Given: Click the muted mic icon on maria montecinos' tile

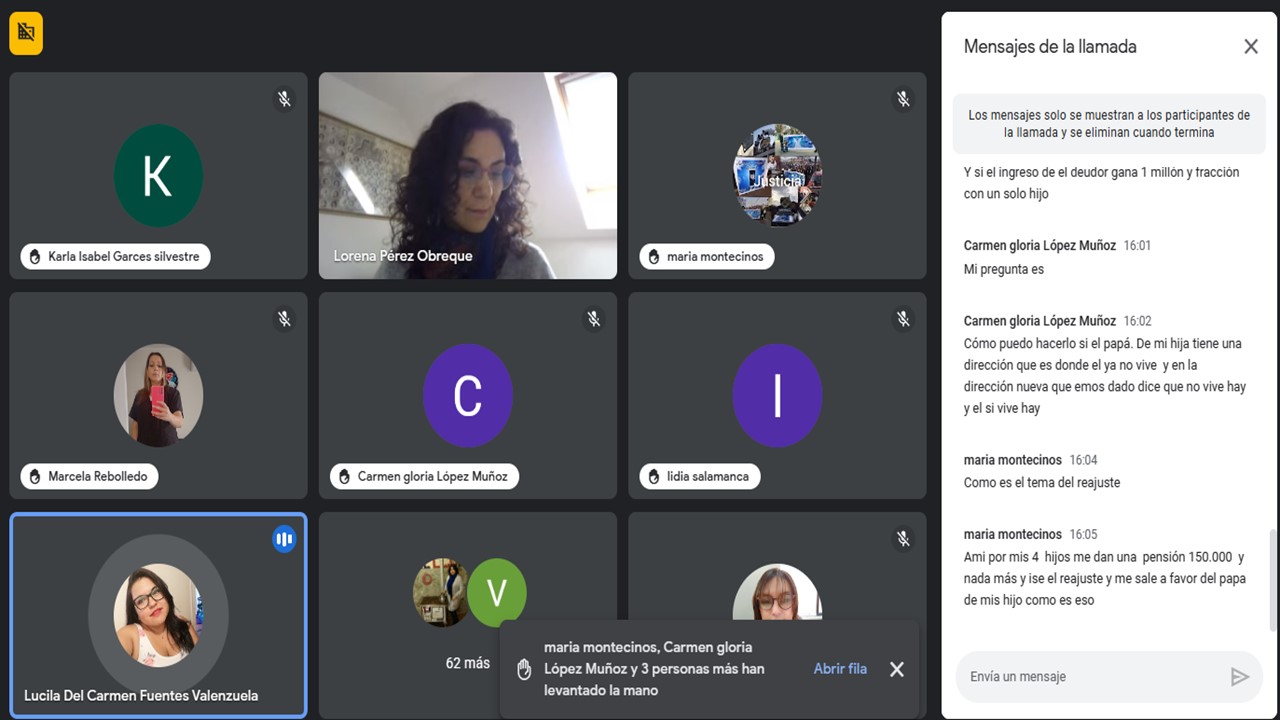Looking at the screenshot, I should click(x=903, y=99).
